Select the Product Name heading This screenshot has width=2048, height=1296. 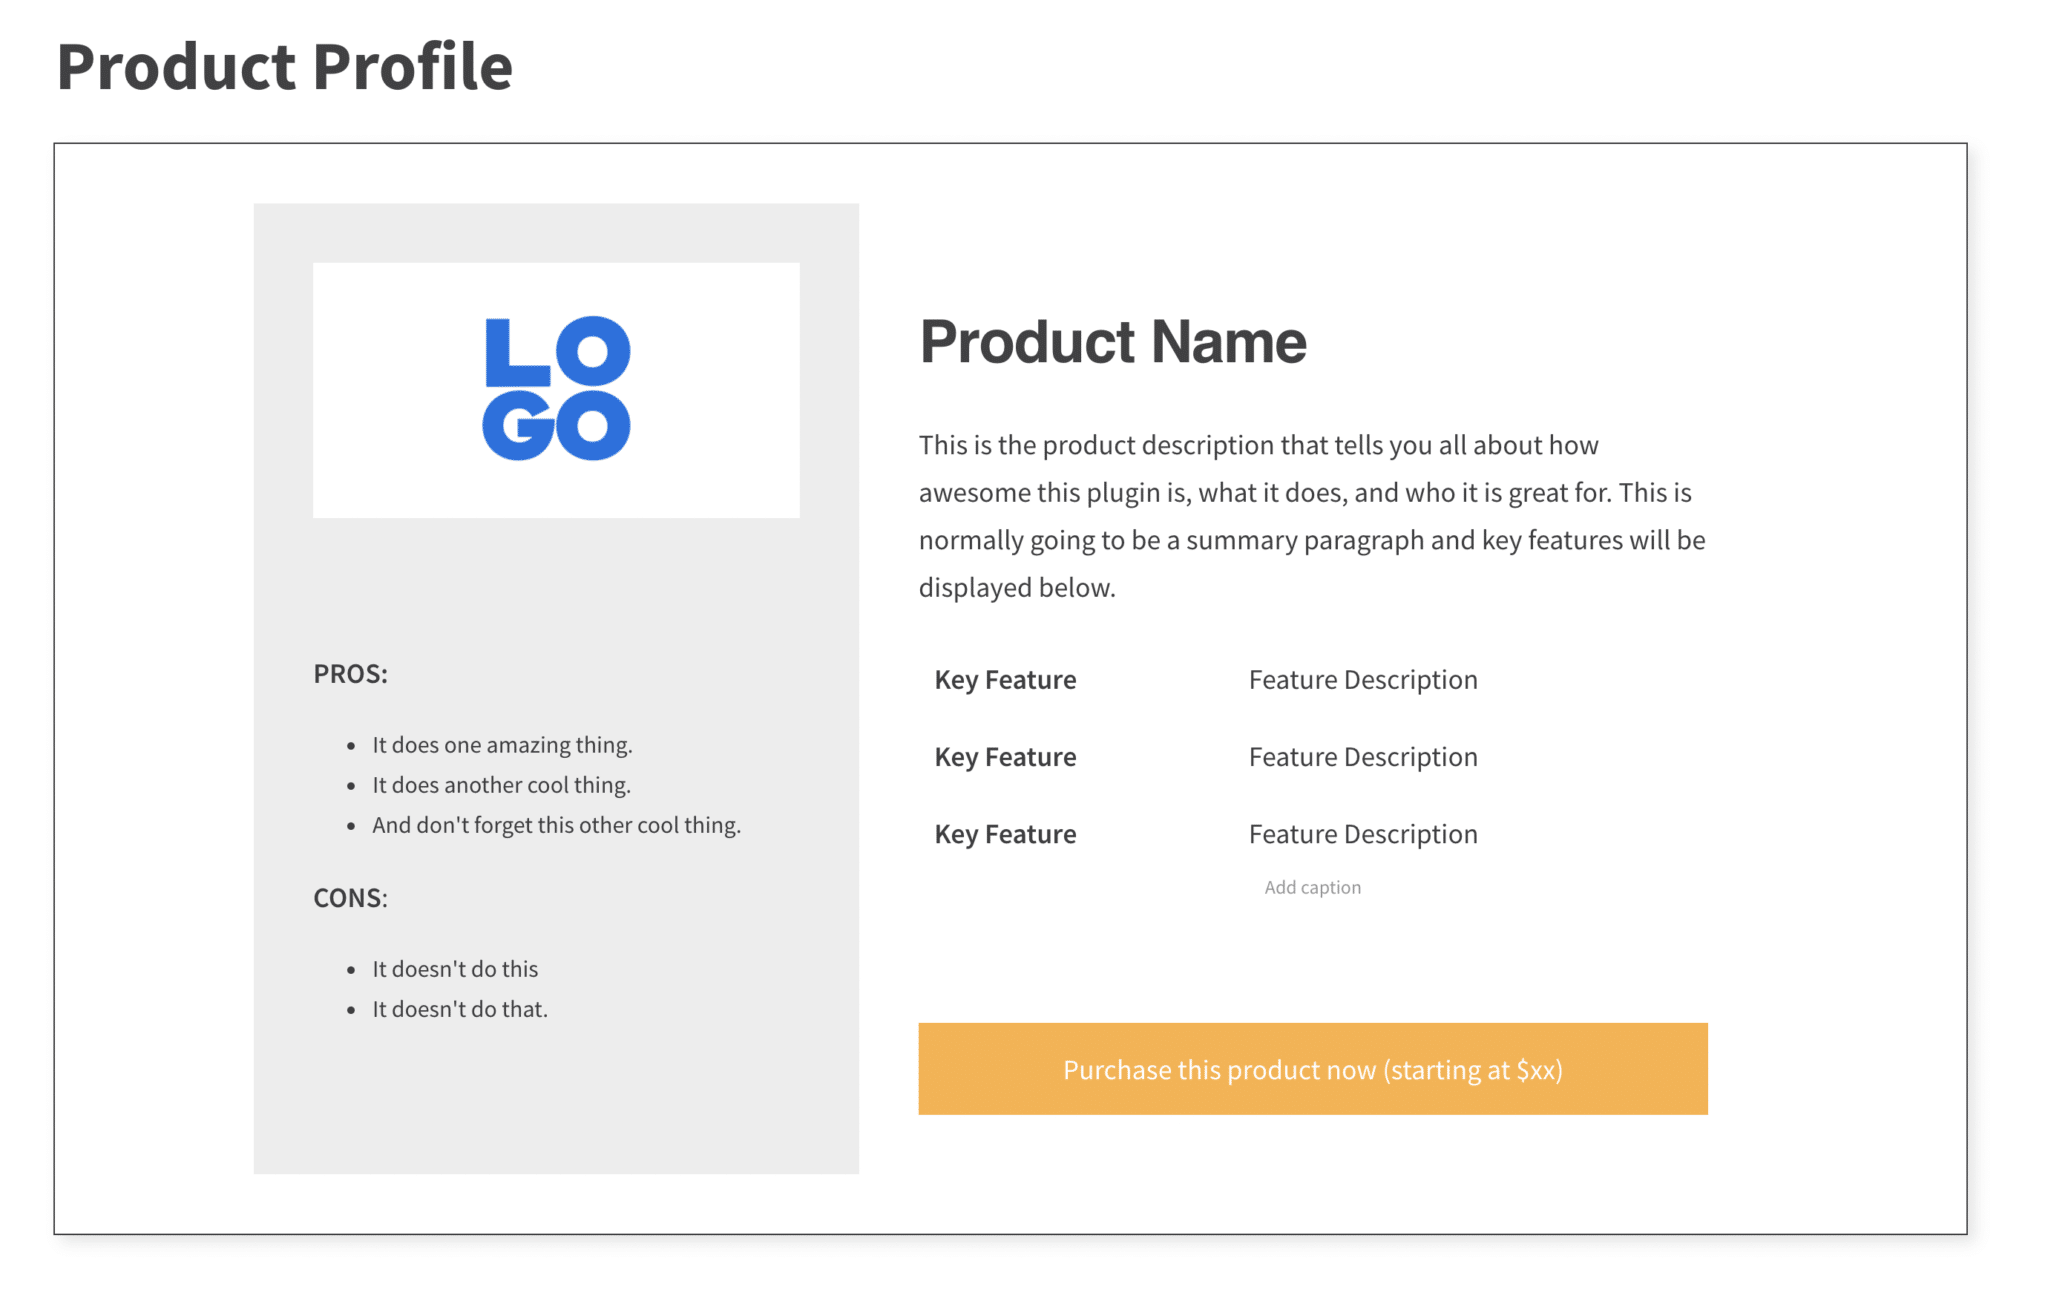[1112, 342]
